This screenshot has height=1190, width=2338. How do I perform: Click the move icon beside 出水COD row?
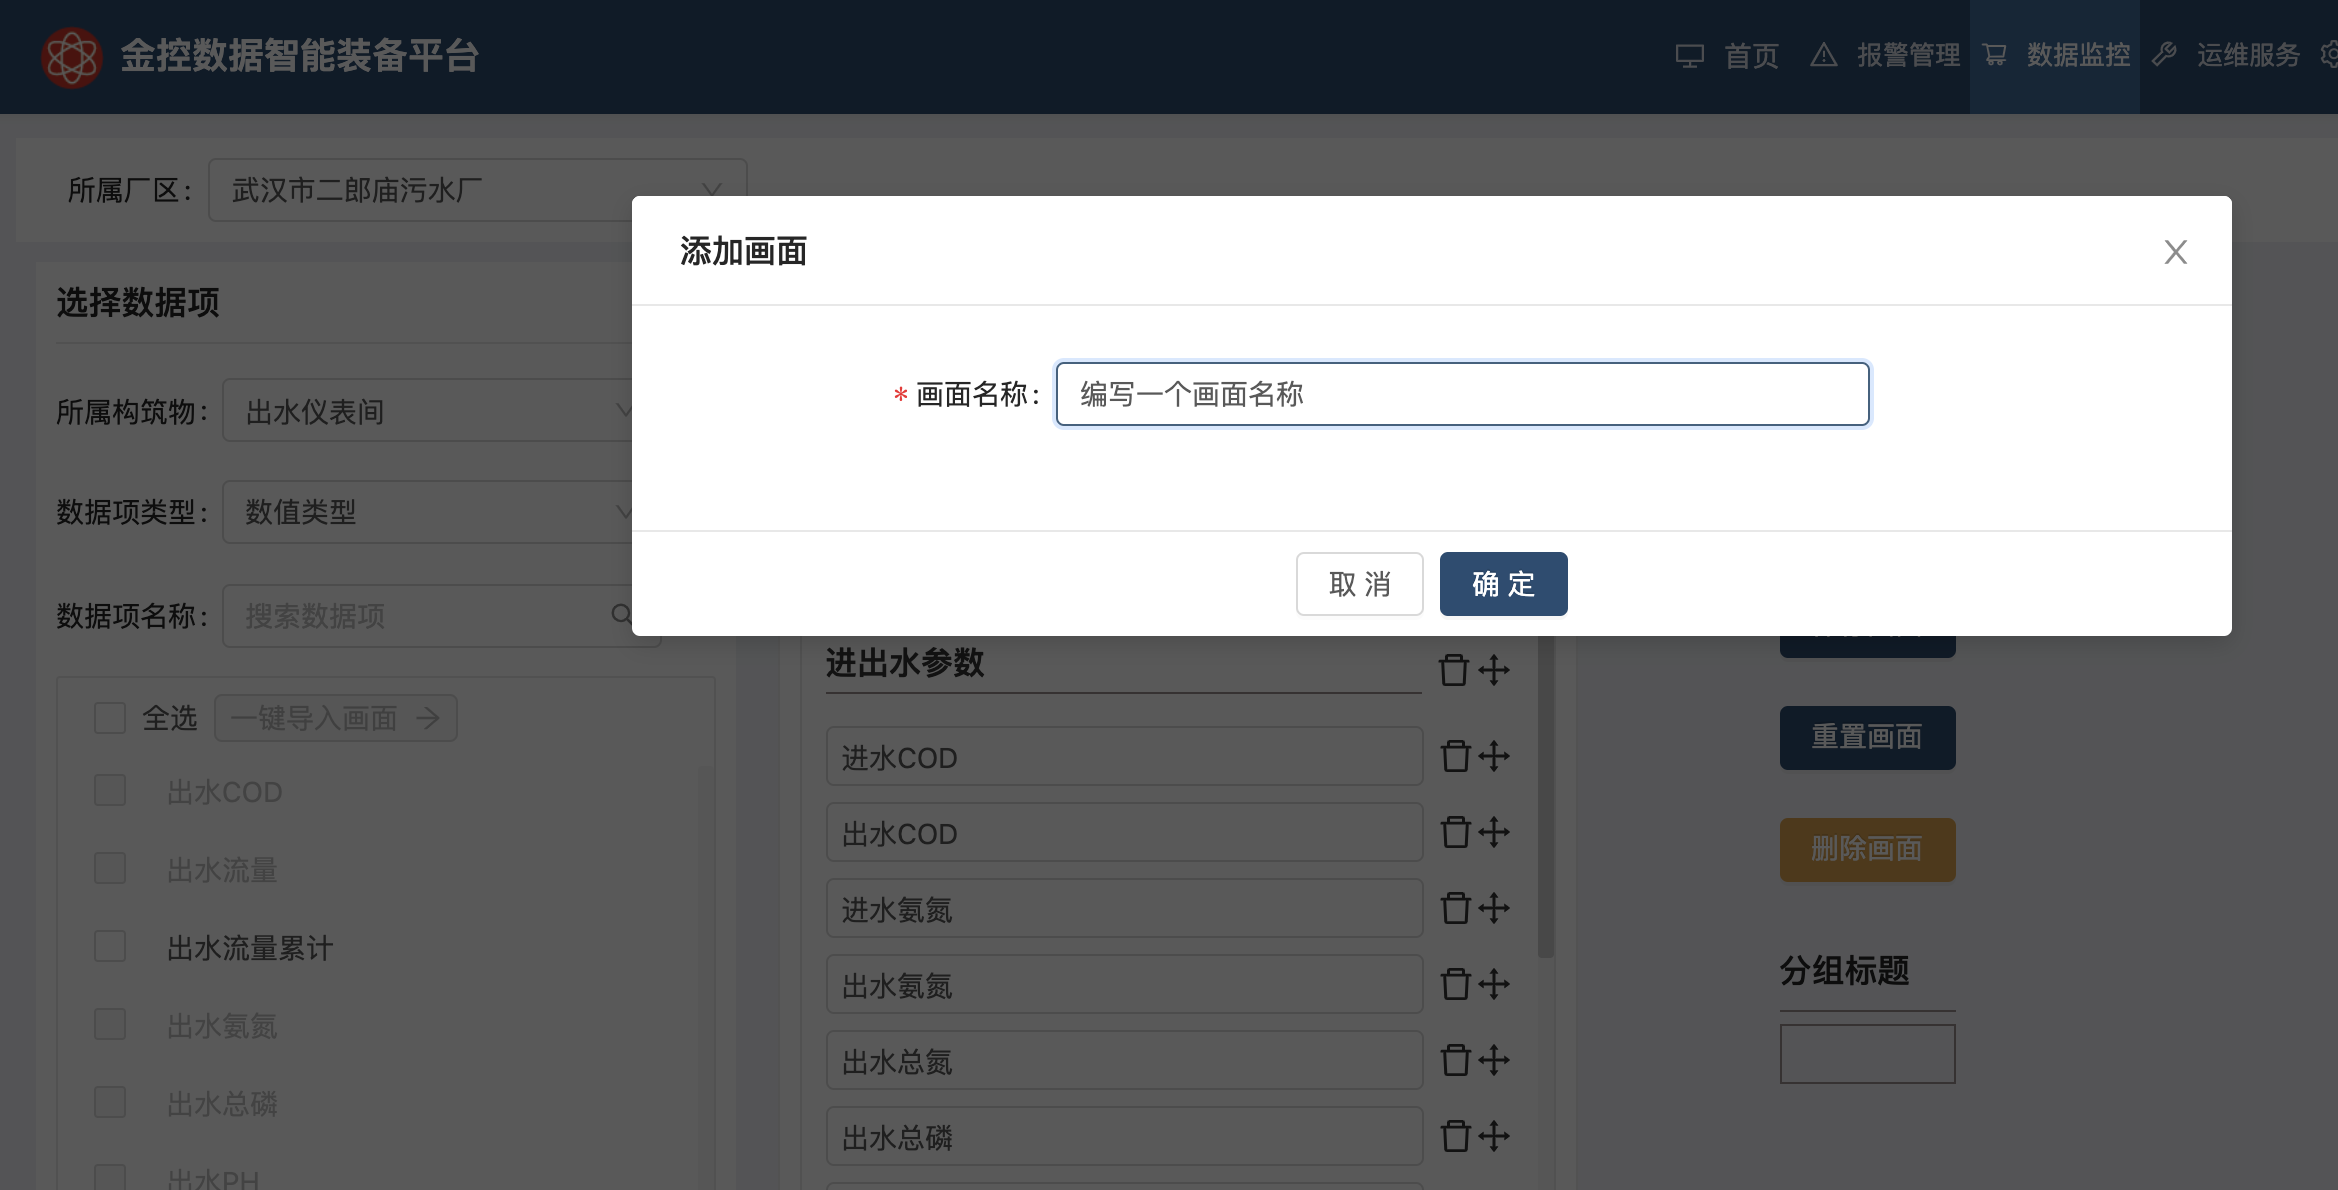pos(1494,832)
